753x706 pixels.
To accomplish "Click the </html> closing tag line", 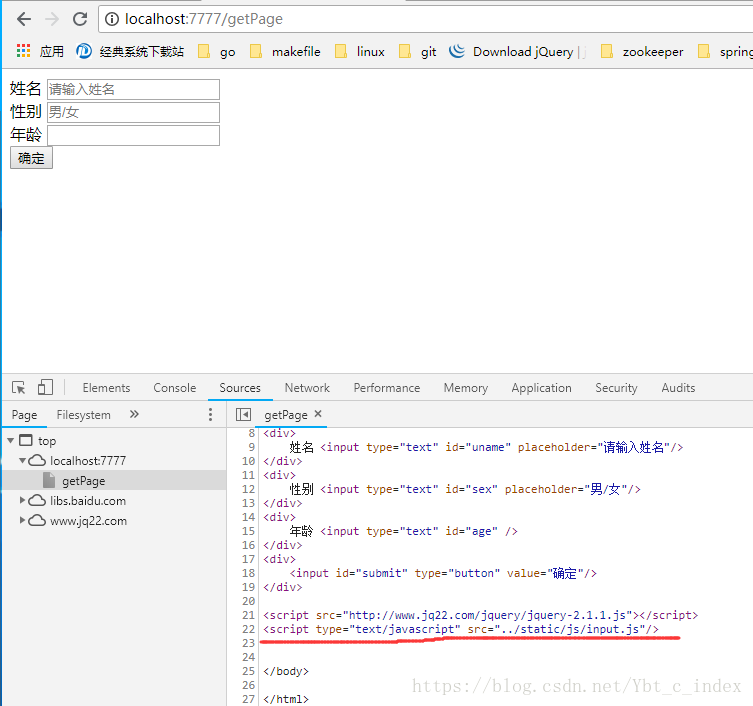I will 286,699.
